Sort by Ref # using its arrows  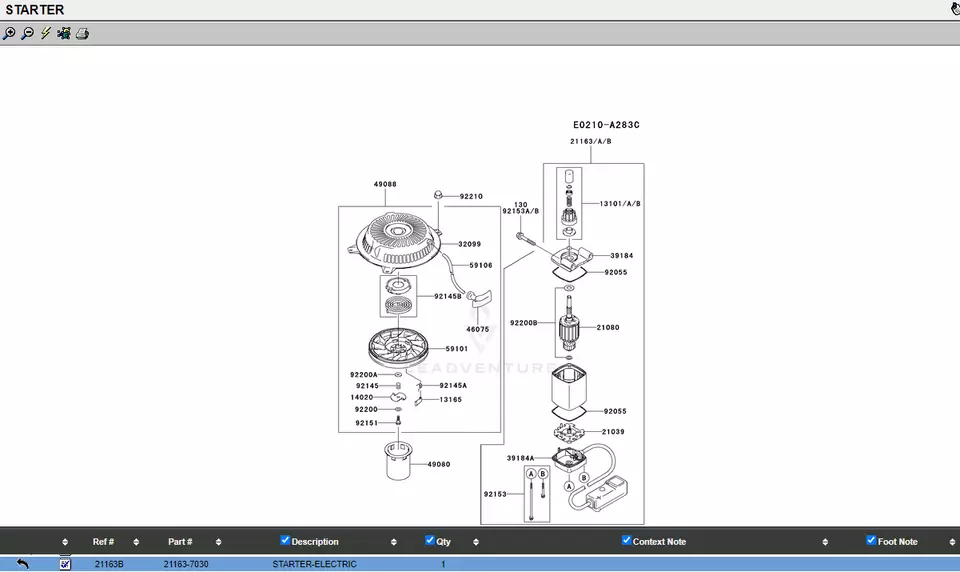(x=136, y=542)
